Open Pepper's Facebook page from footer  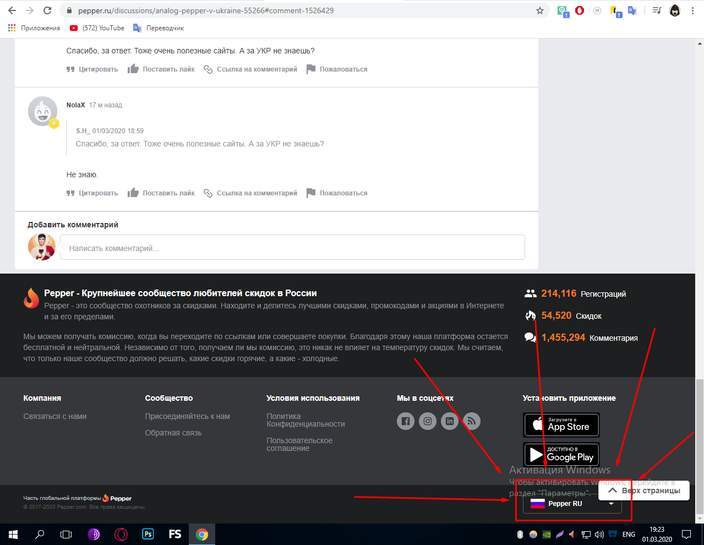pos(405,421)
